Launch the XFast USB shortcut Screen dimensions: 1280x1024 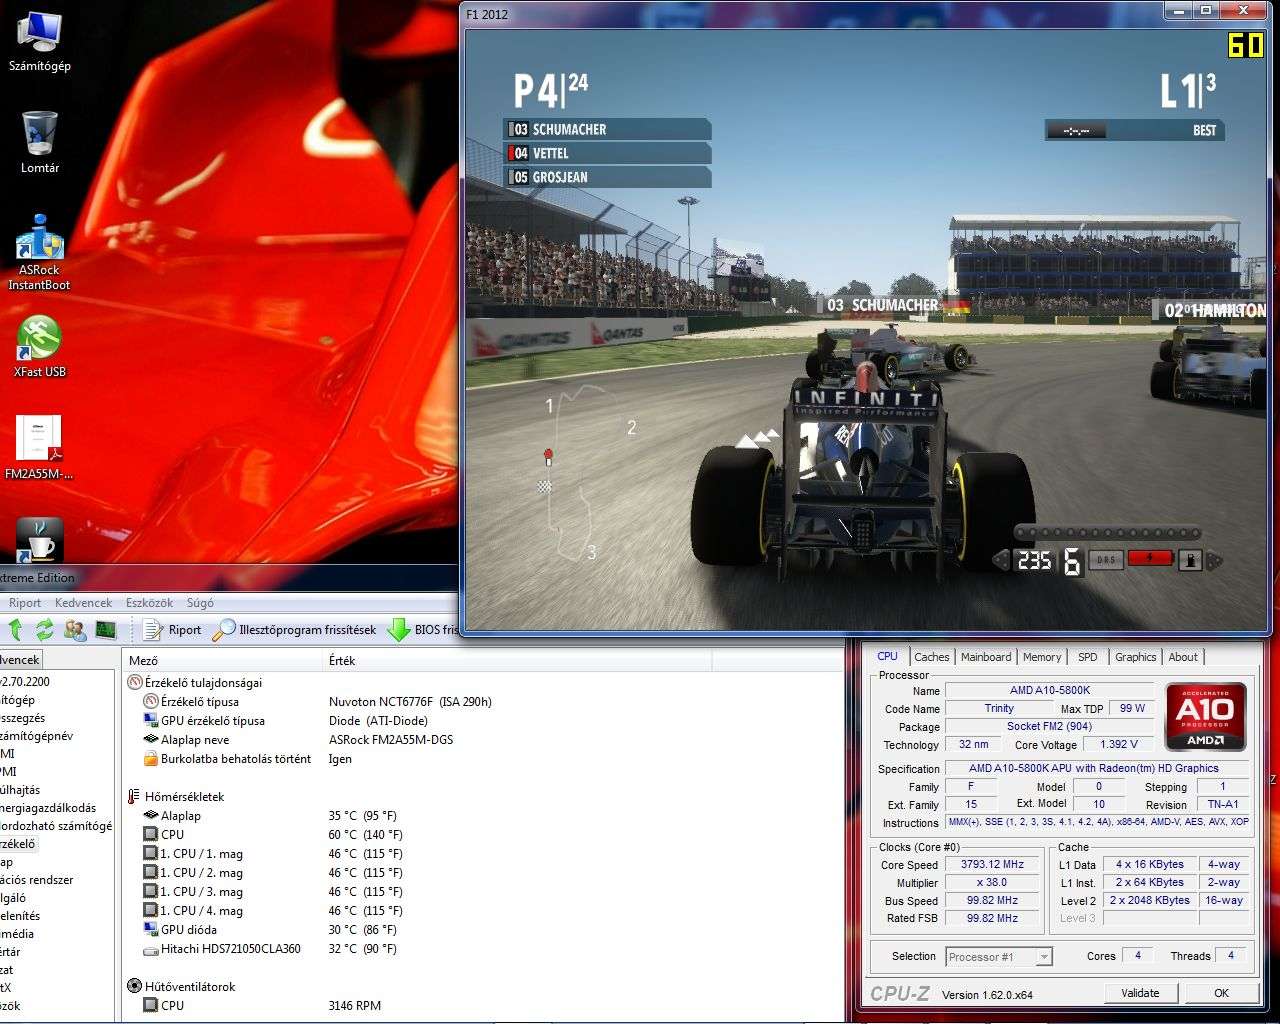(39, 347)
